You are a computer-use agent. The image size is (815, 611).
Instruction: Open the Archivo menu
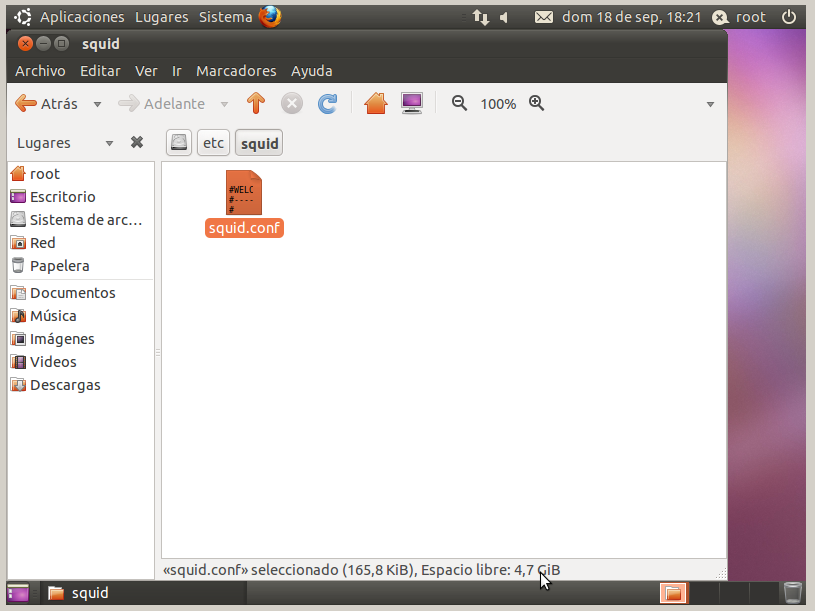40,71
